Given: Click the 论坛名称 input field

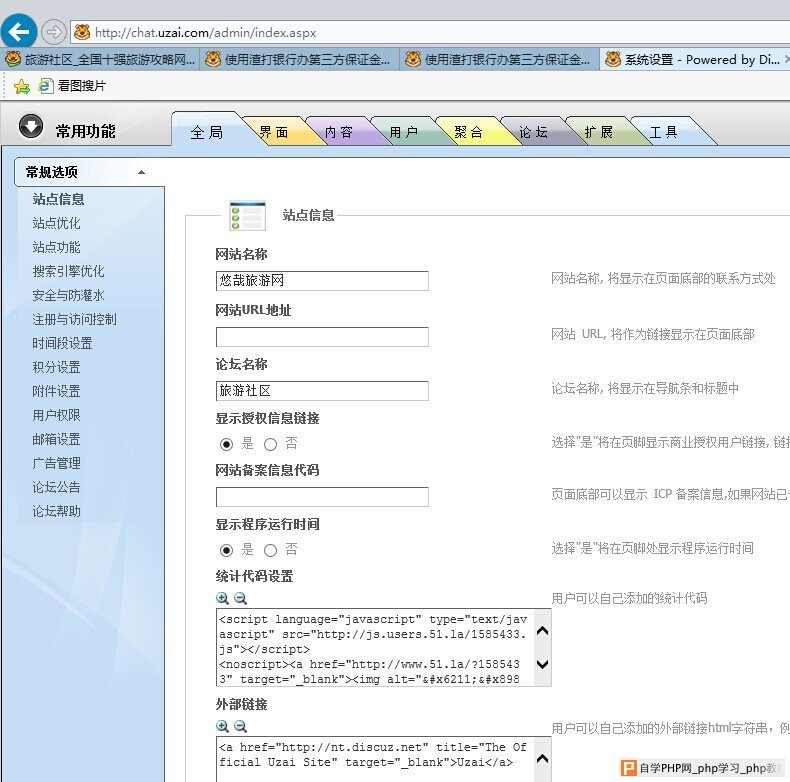Looking at the screenshot, I should pos(322,391).
